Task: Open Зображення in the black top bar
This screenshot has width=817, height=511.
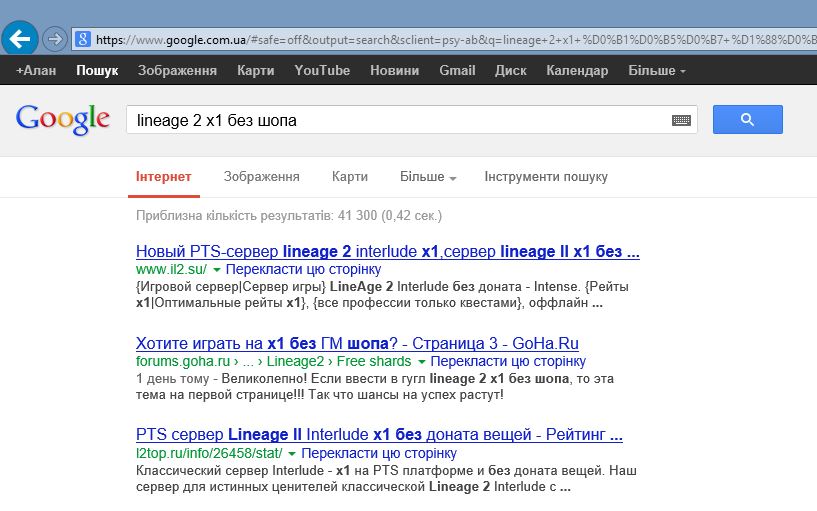Action: [x=177, y=70]
